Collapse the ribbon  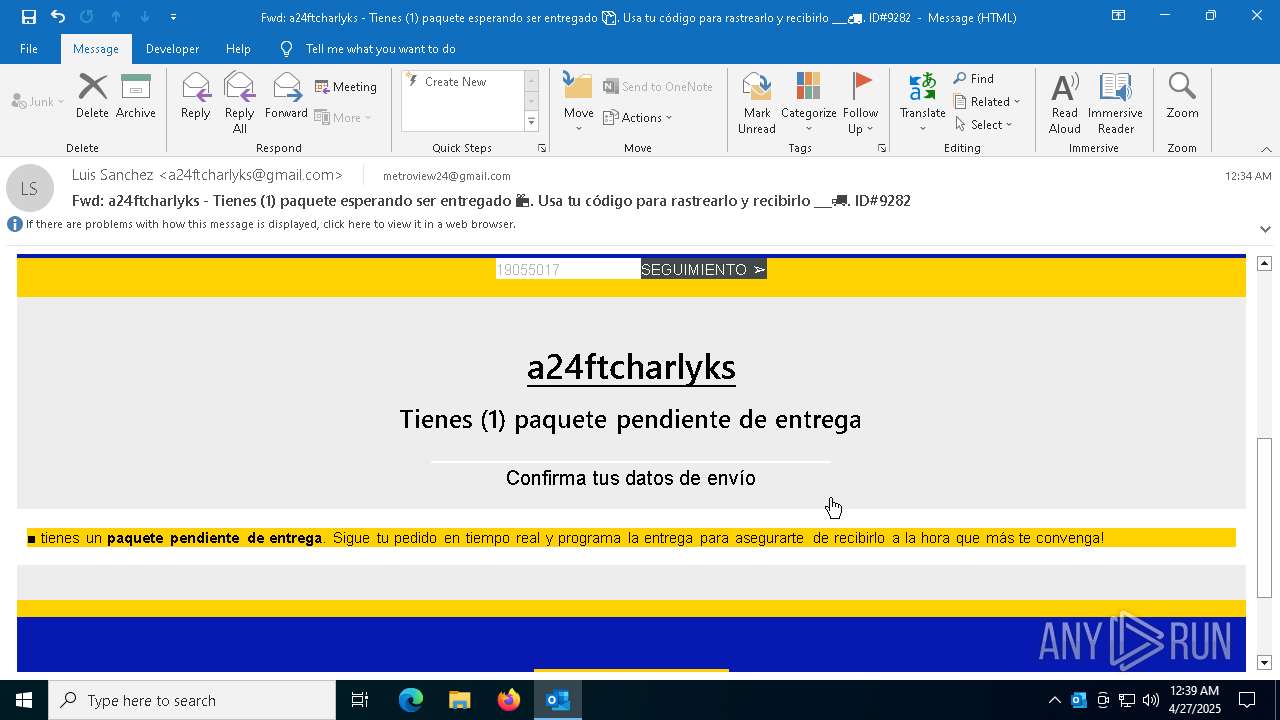click(x=1266, y=149)
